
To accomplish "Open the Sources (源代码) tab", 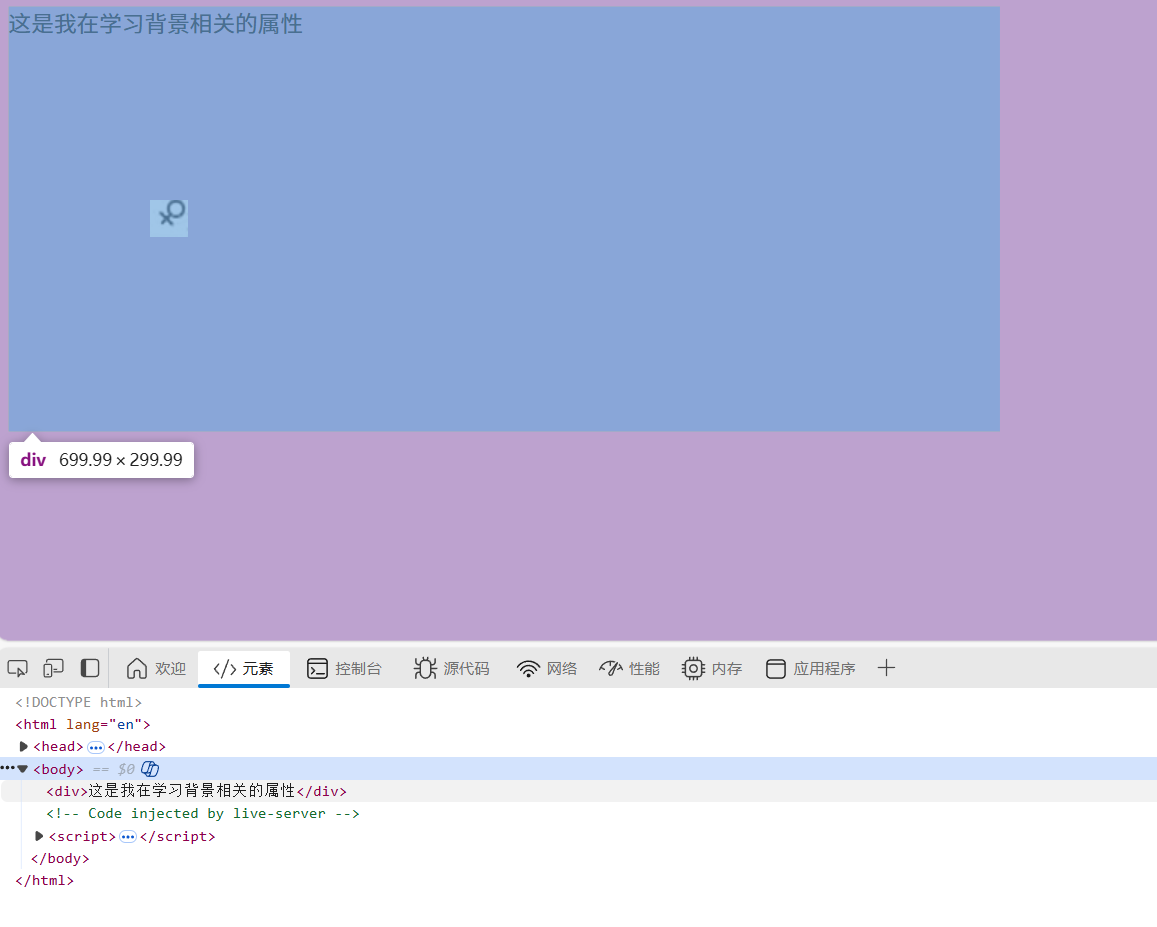I will tap(451, 669).
